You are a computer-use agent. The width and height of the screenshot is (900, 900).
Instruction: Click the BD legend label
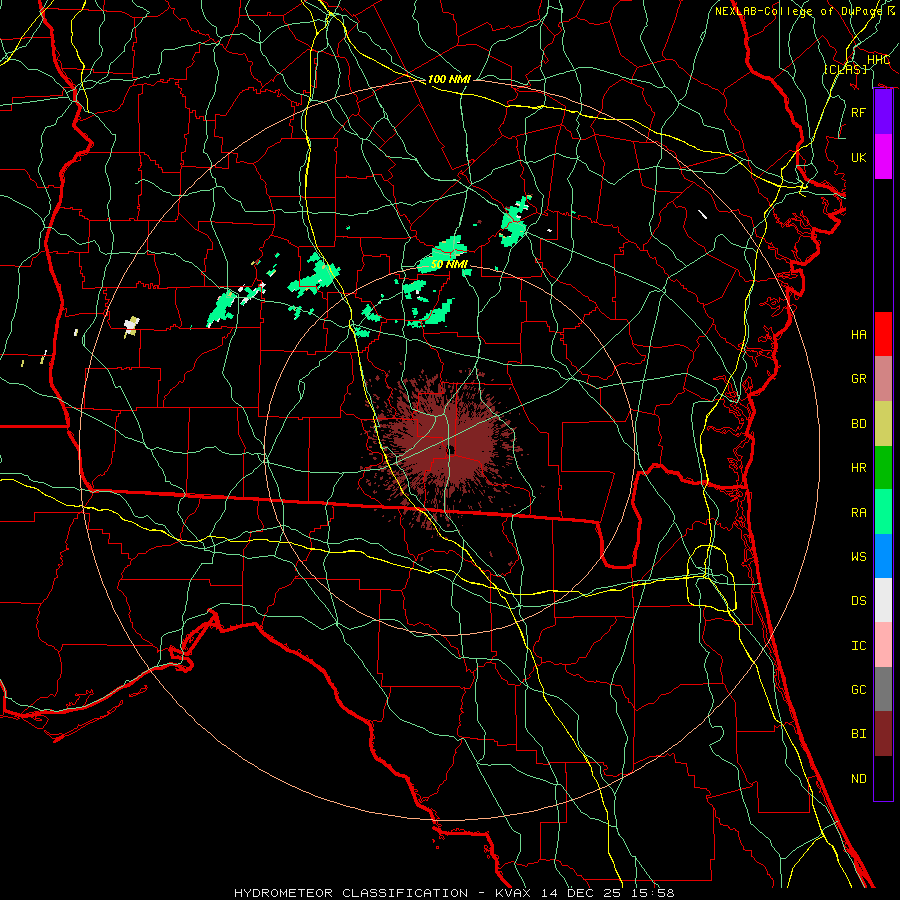click(x=858, y=424)
